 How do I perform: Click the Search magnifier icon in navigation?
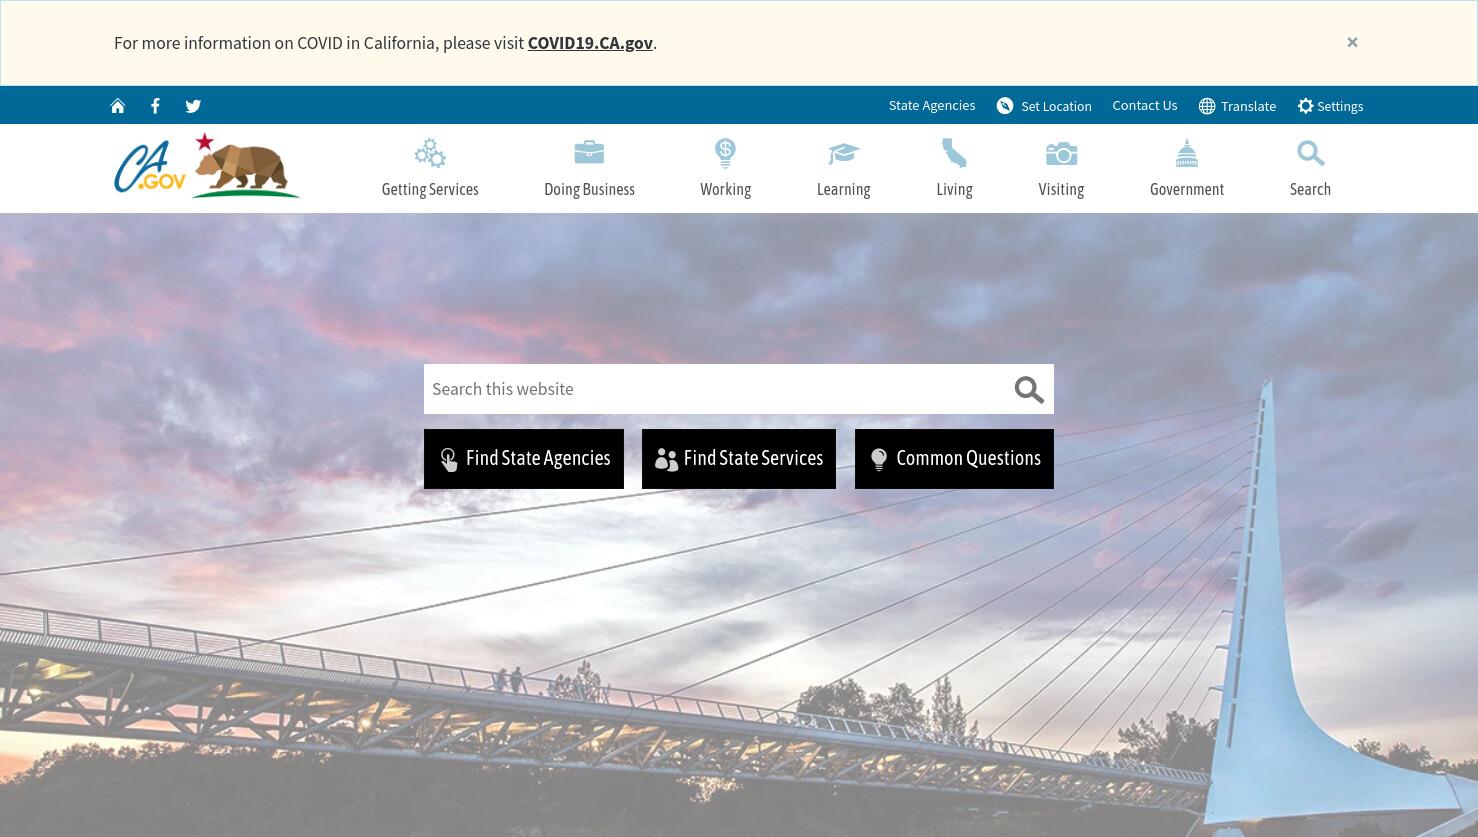point(1310,153)
